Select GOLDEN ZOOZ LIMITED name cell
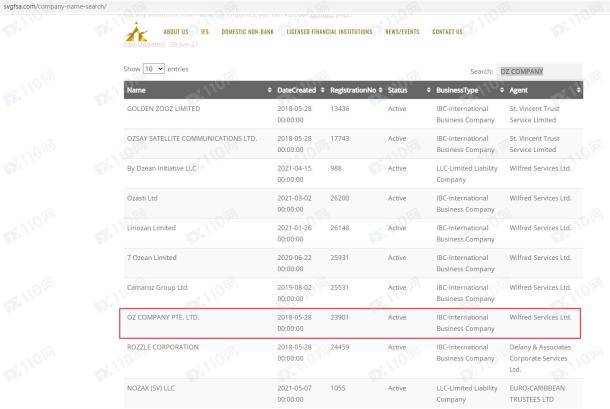This screenshot has width=610, height=409. 163,109
